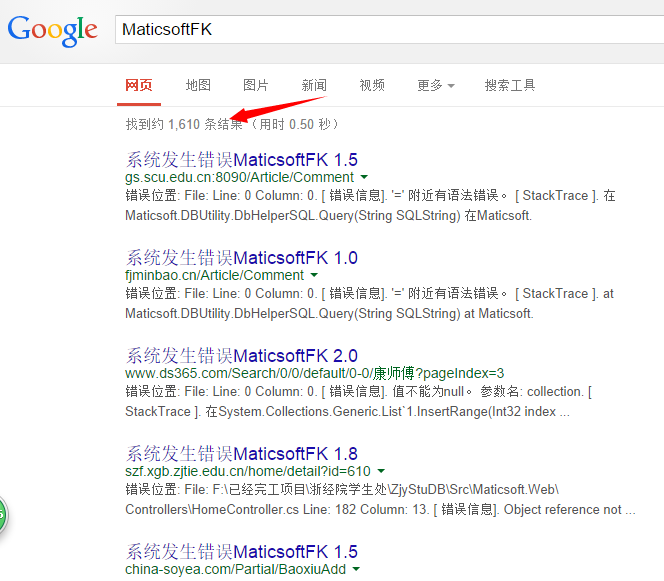
Task: Click snippet mentioning HomeController.cs Line: 182
Action: pyautogui.click(x=380, y=499)
